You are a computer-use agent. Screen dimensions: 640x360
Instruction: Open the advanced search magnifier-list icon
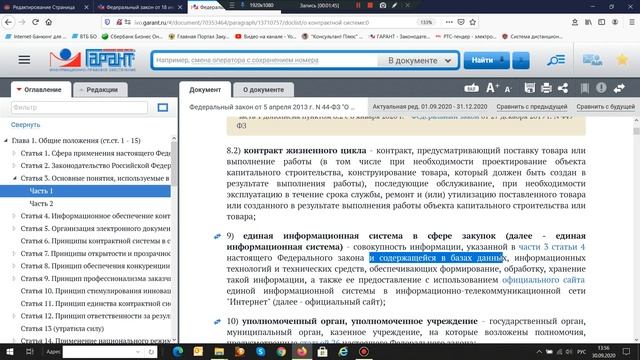556,60
